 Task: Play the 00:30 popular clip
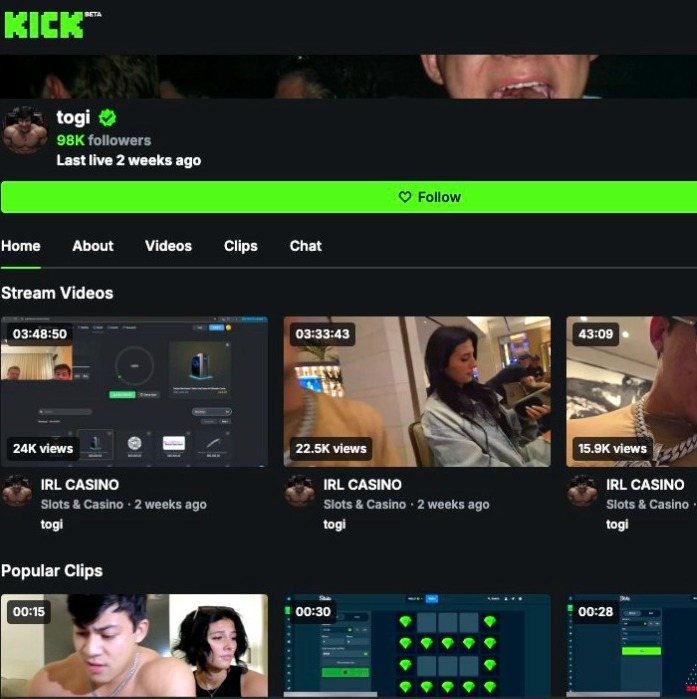(417, 646)
